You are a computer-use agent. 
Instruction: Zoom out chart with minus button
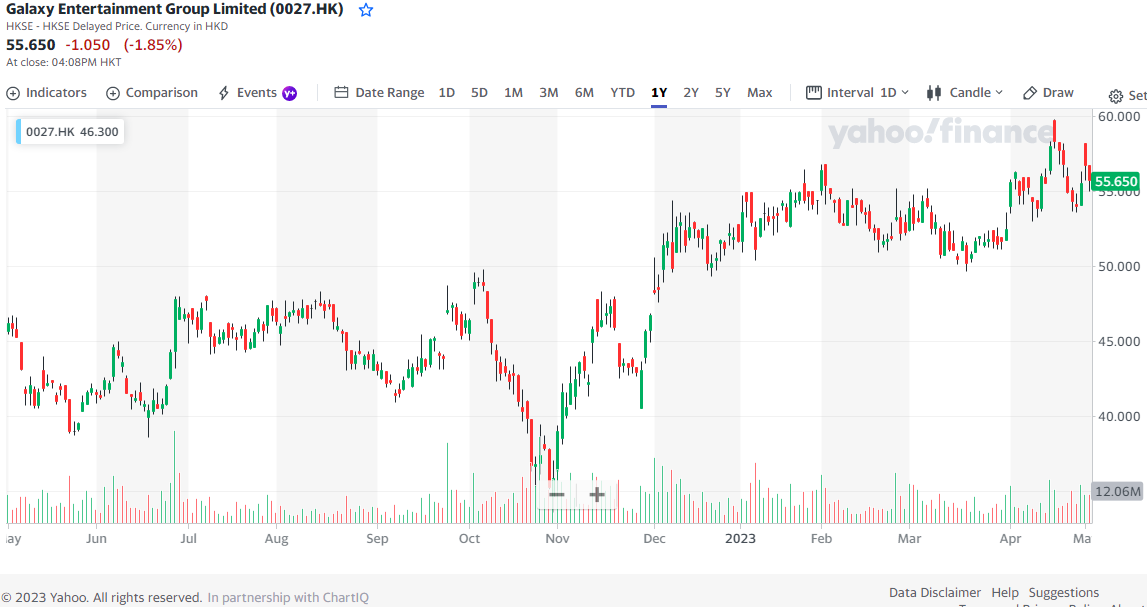[557, 494]
